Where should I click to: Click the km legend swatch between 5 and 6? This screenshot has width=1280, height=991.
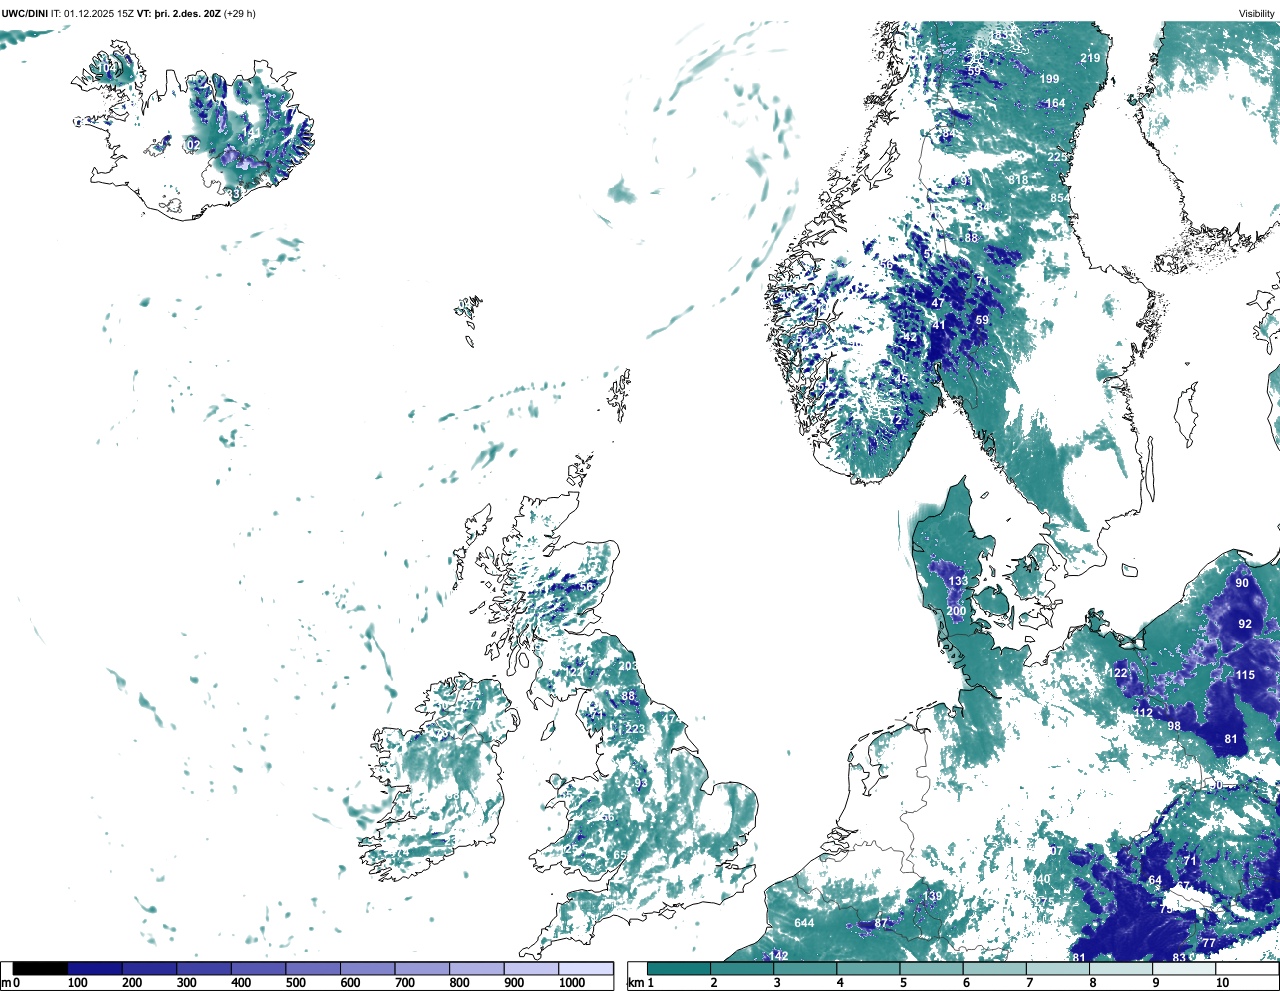coord(931,968)
